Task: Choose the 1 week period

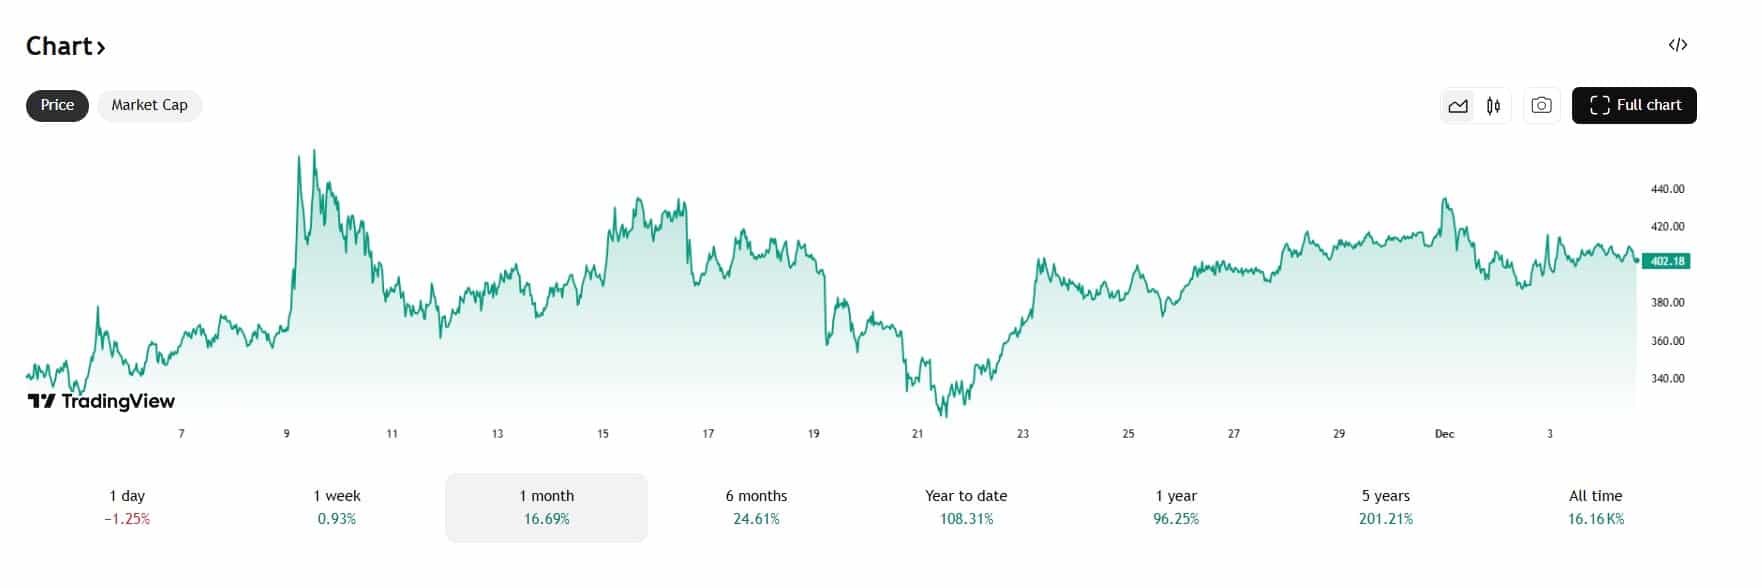Action: [x=336, y=506]
